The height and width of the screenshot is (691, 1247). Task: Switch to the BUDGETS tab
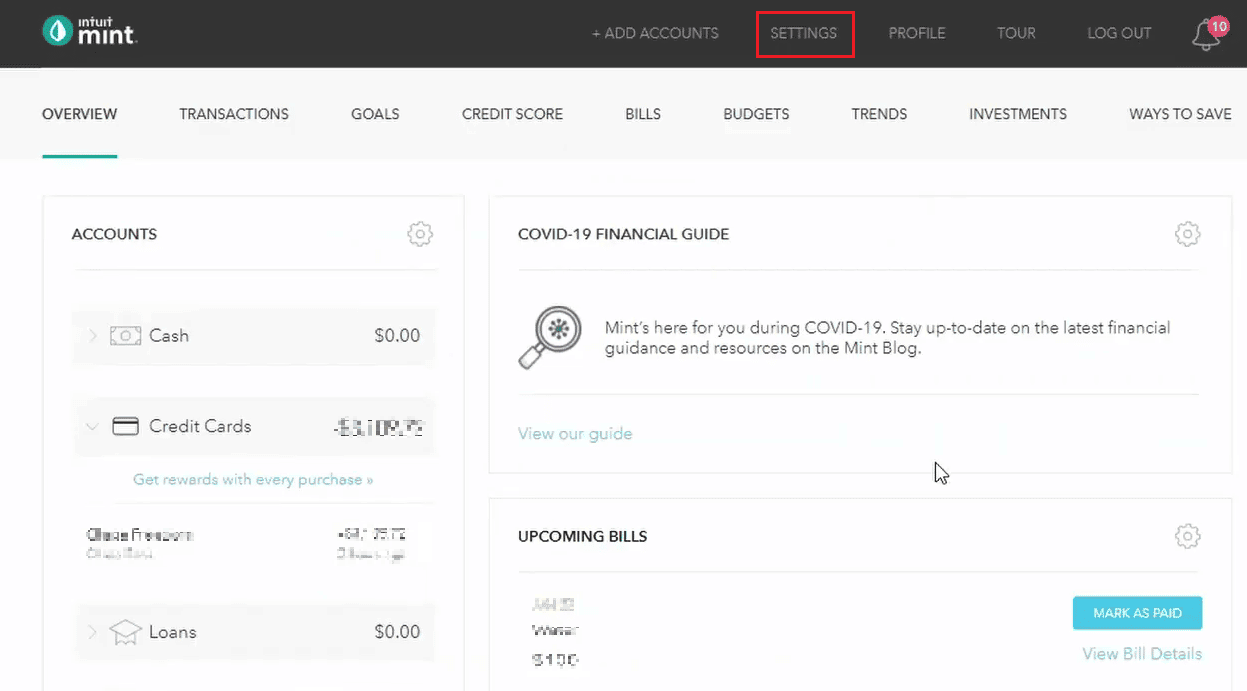(756, 113)
